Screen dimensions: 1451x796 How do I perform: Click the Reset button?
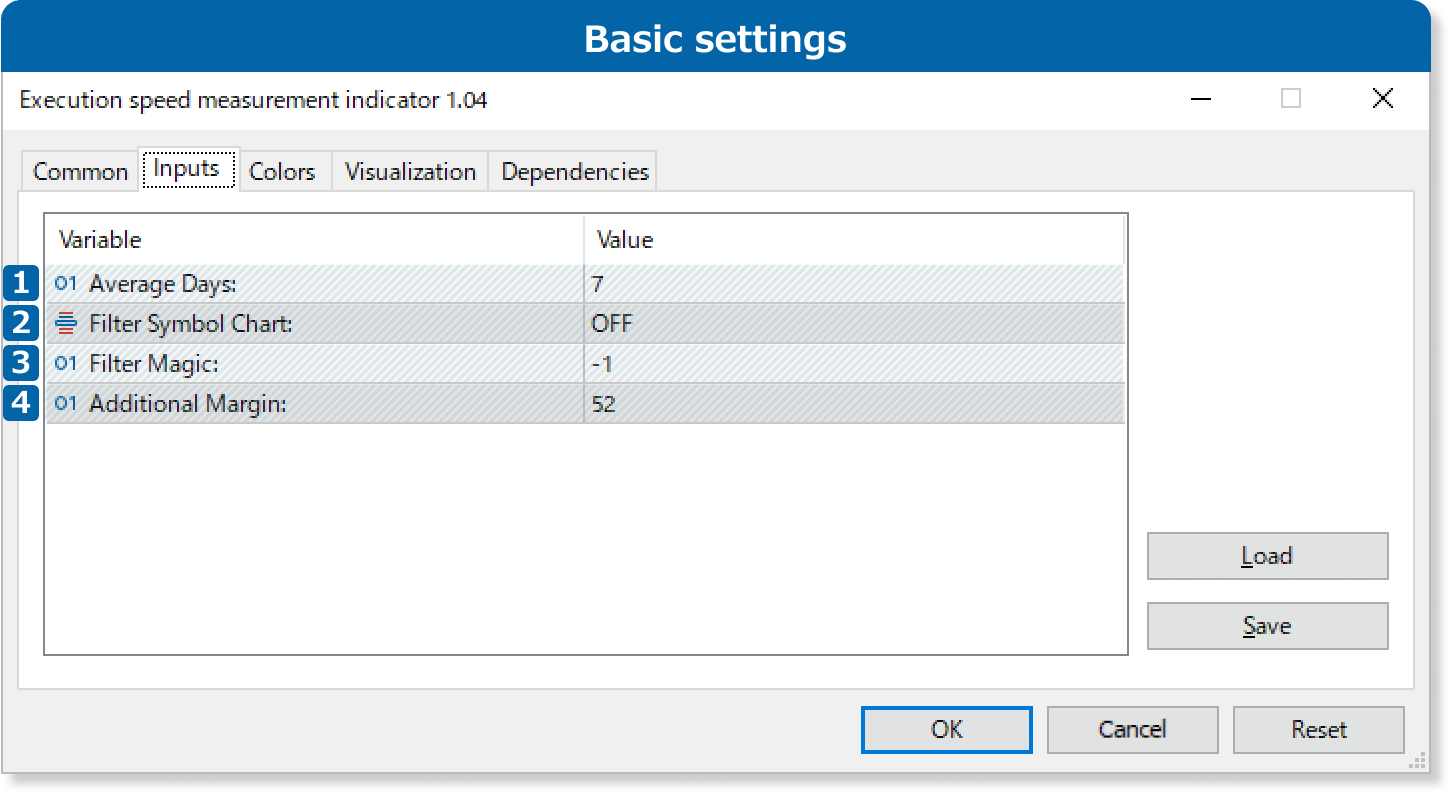pyautogui.click(x=1318, y=730)
